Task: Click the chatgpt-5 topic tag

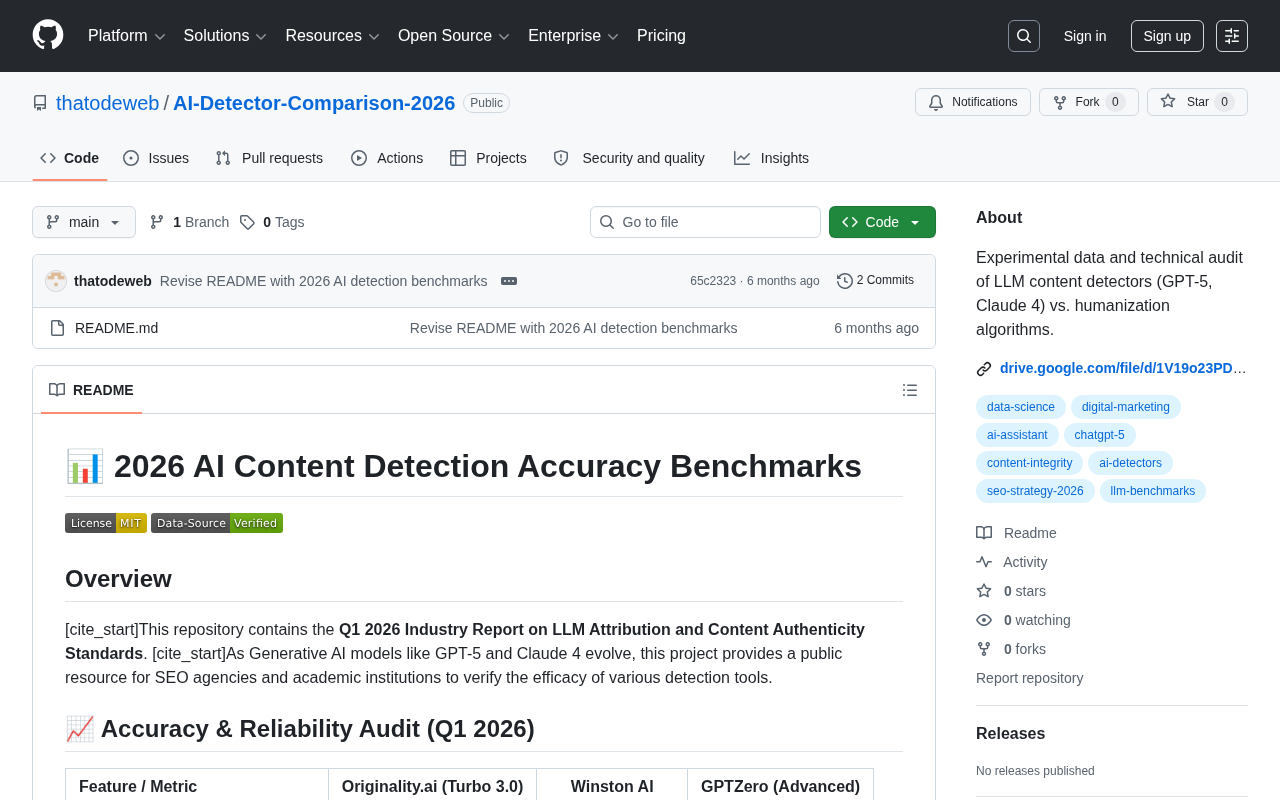Action: click(1100, 435)
